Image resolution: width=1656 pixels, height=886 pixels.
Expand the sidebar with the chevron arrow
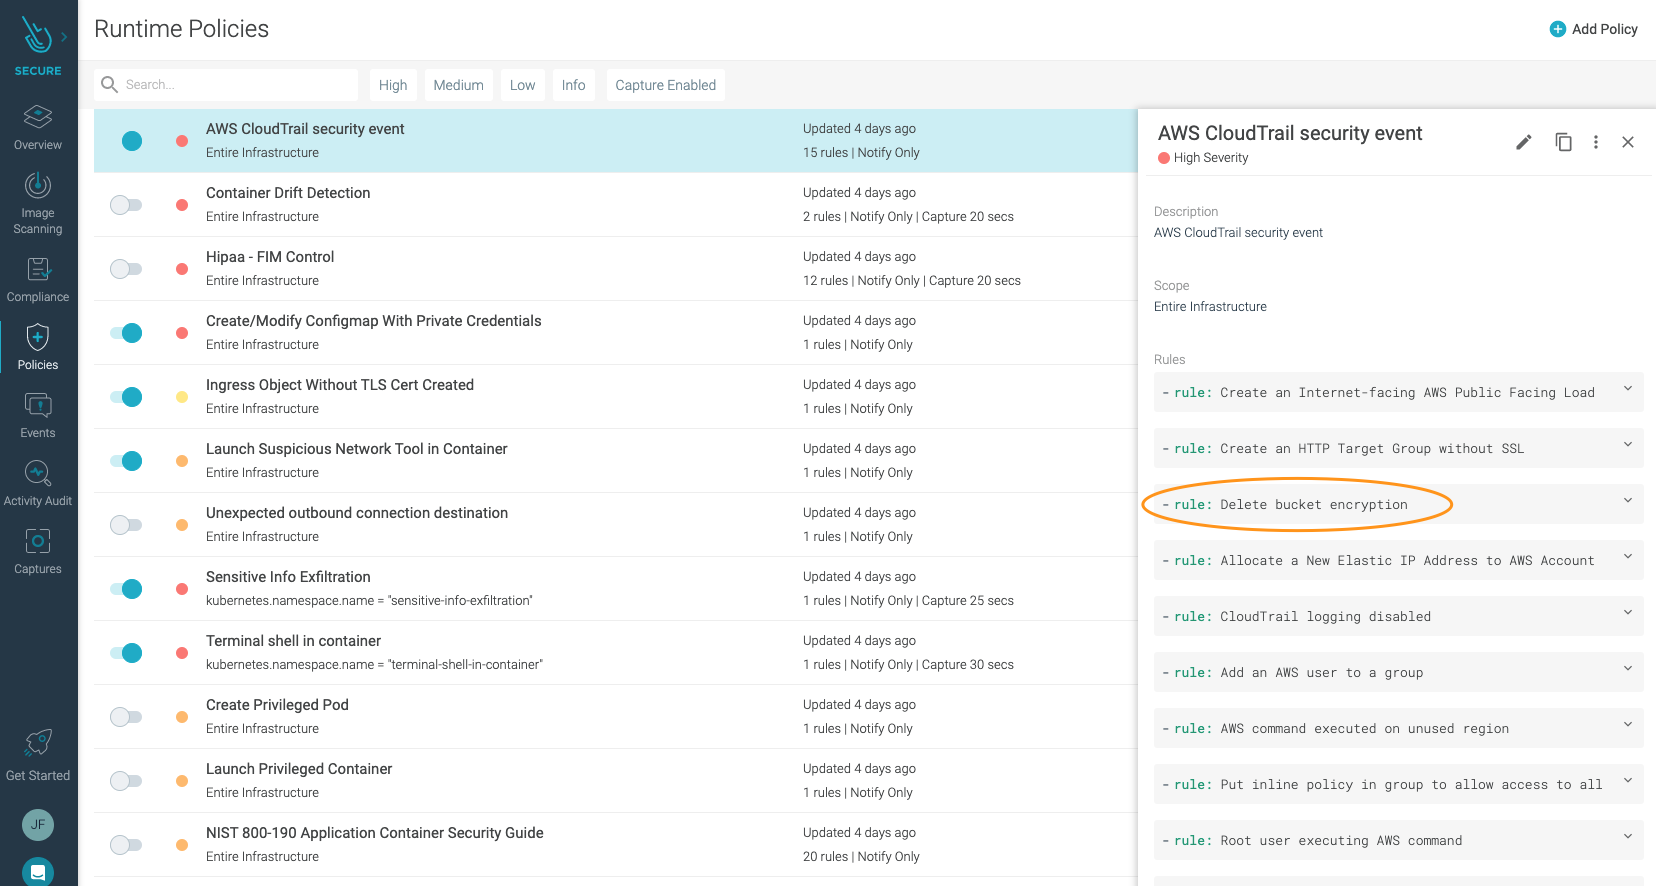point(64,37)
